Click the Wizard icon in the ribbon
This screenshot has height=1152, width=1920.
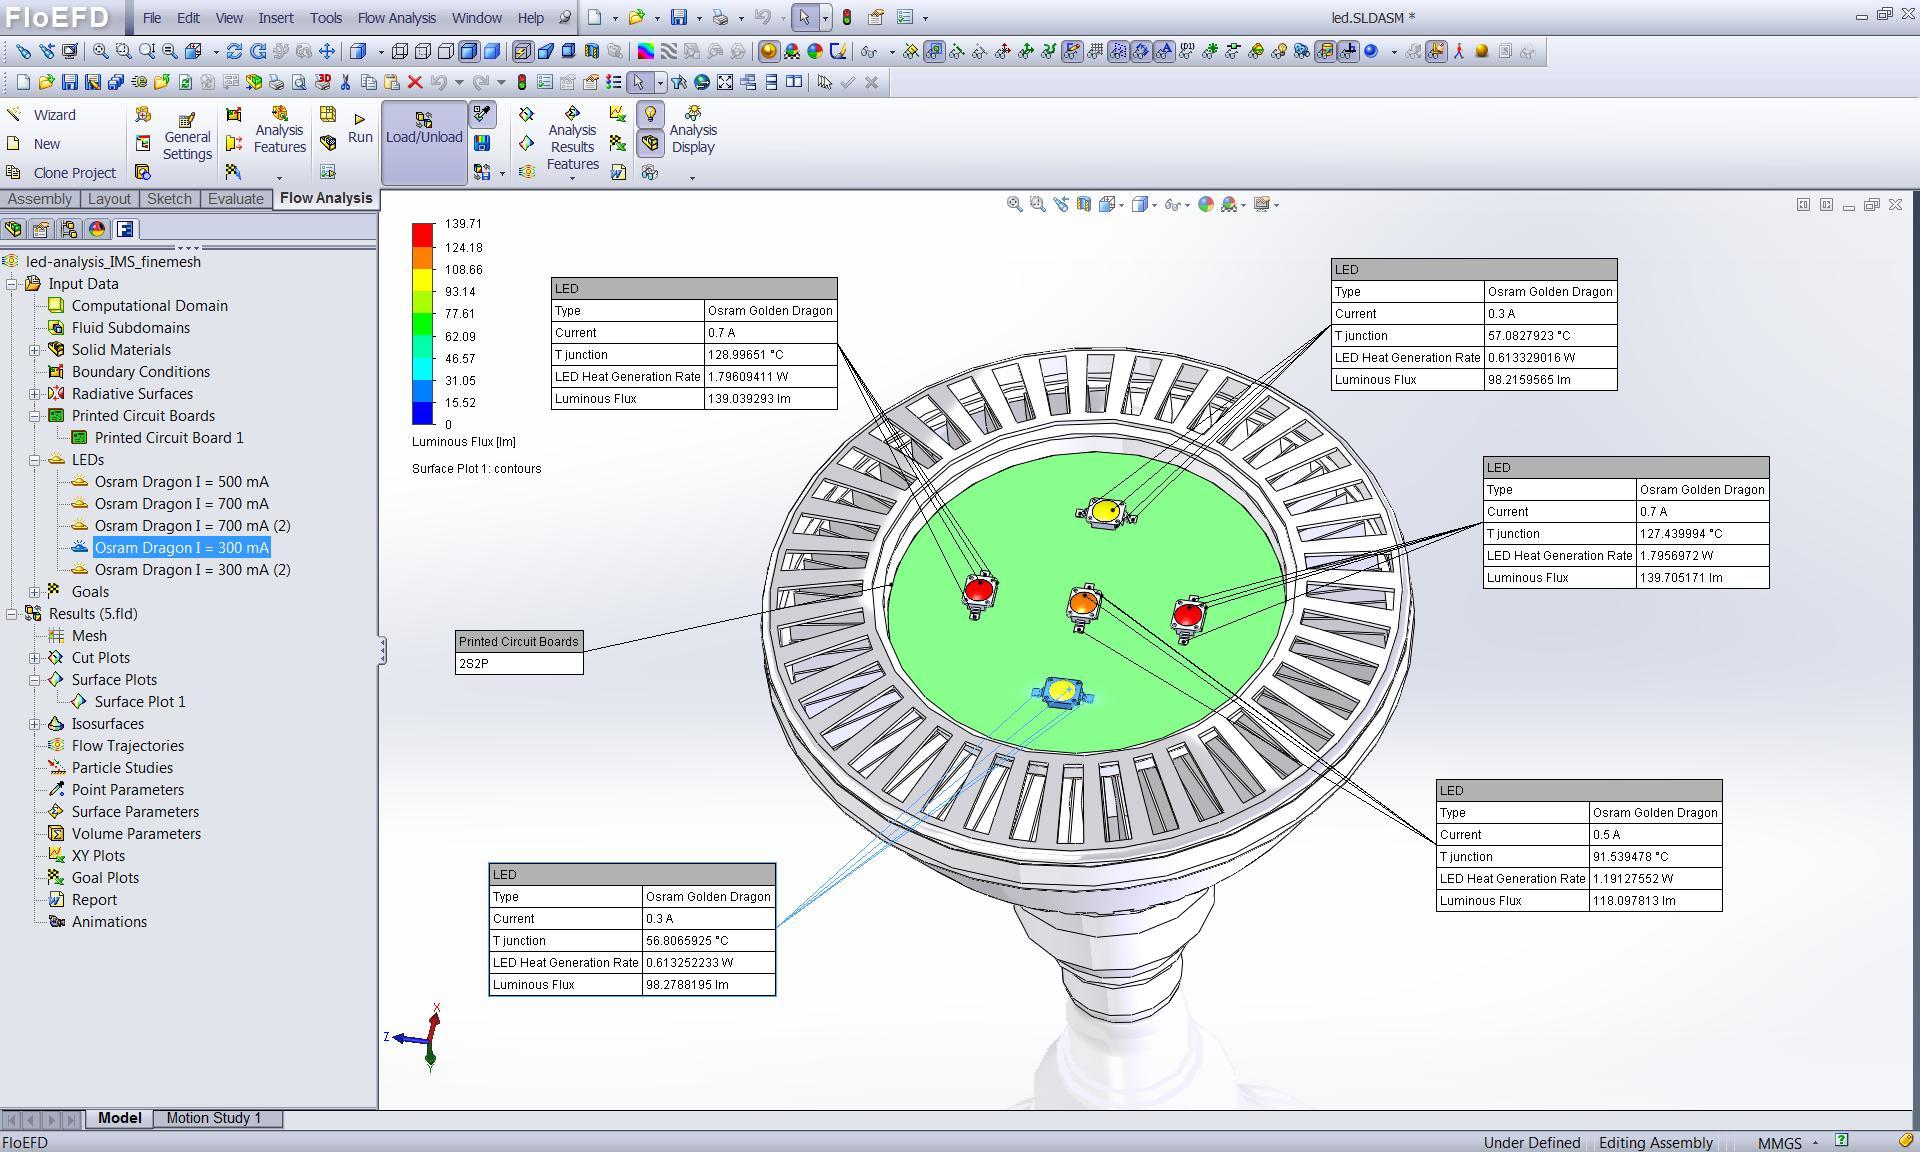point(14,115)
